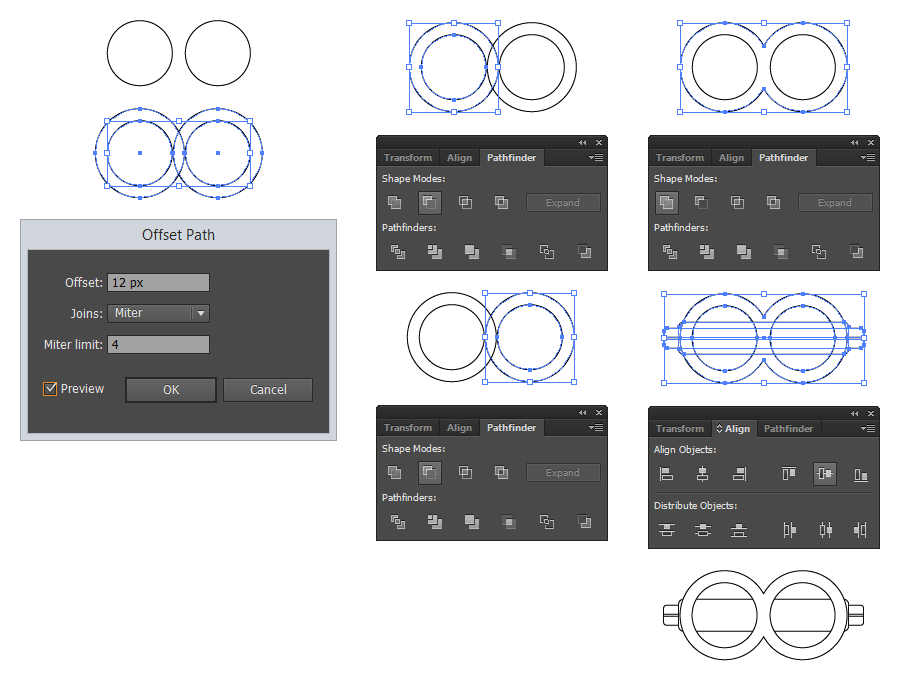The image size is (900, 681).
Task: Click Outline in the upper-middle Pathfinder panel
Action: [x=547, y=251]
